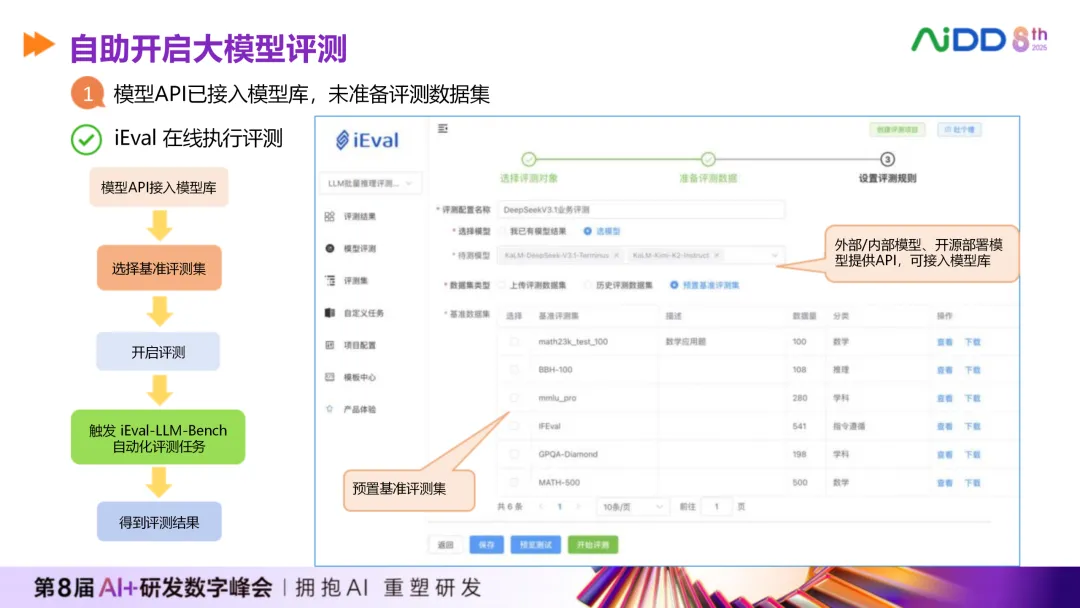Open 项目配置 in the sidebar
Image resolution: width=1080 pixels, height=608 pixels.
(360, 345)
